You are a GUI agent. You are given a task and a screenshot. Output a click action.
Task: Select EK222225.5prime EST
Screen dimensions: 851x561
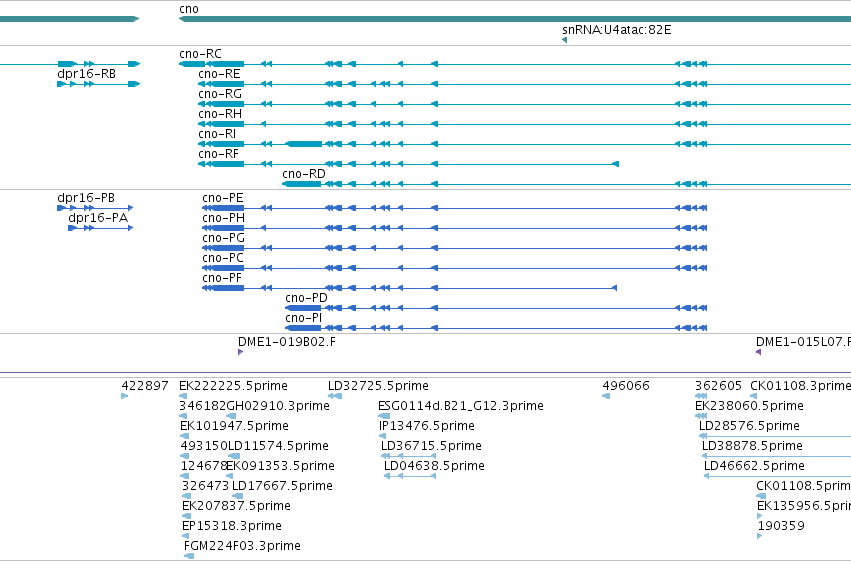pos(233,386)
